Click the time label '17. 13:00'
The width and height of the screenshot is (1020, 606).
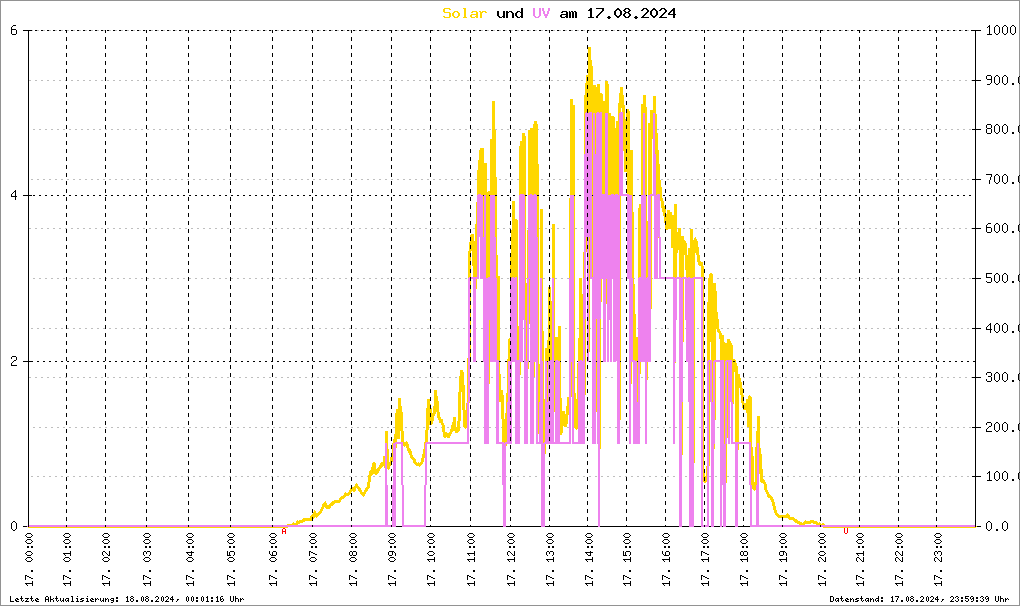pyautogui.click(x=550, y=559)
